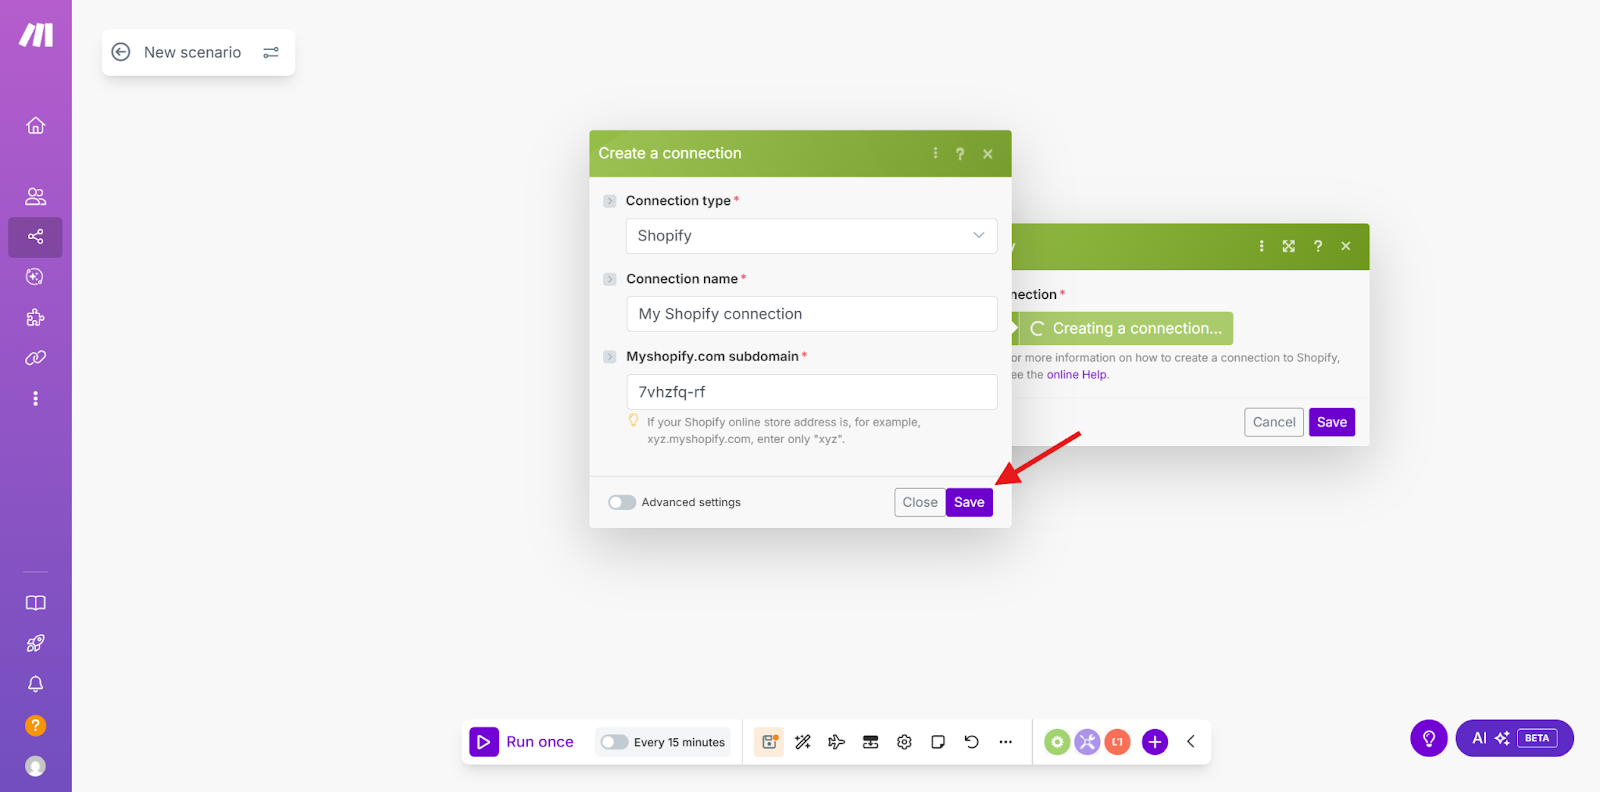Click the Run once play button
1600x792 pixels.
click(484, 742)
